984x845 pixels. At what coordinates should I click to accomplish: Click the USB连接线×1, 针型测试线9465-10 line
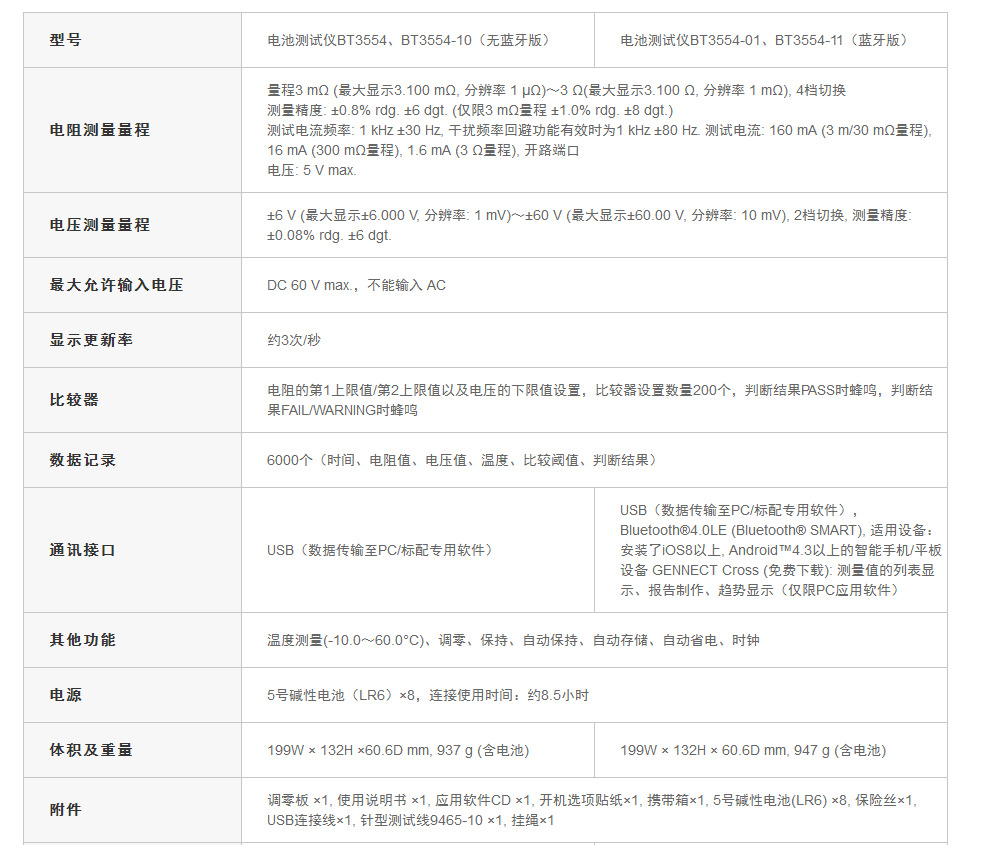coord(410,821)
